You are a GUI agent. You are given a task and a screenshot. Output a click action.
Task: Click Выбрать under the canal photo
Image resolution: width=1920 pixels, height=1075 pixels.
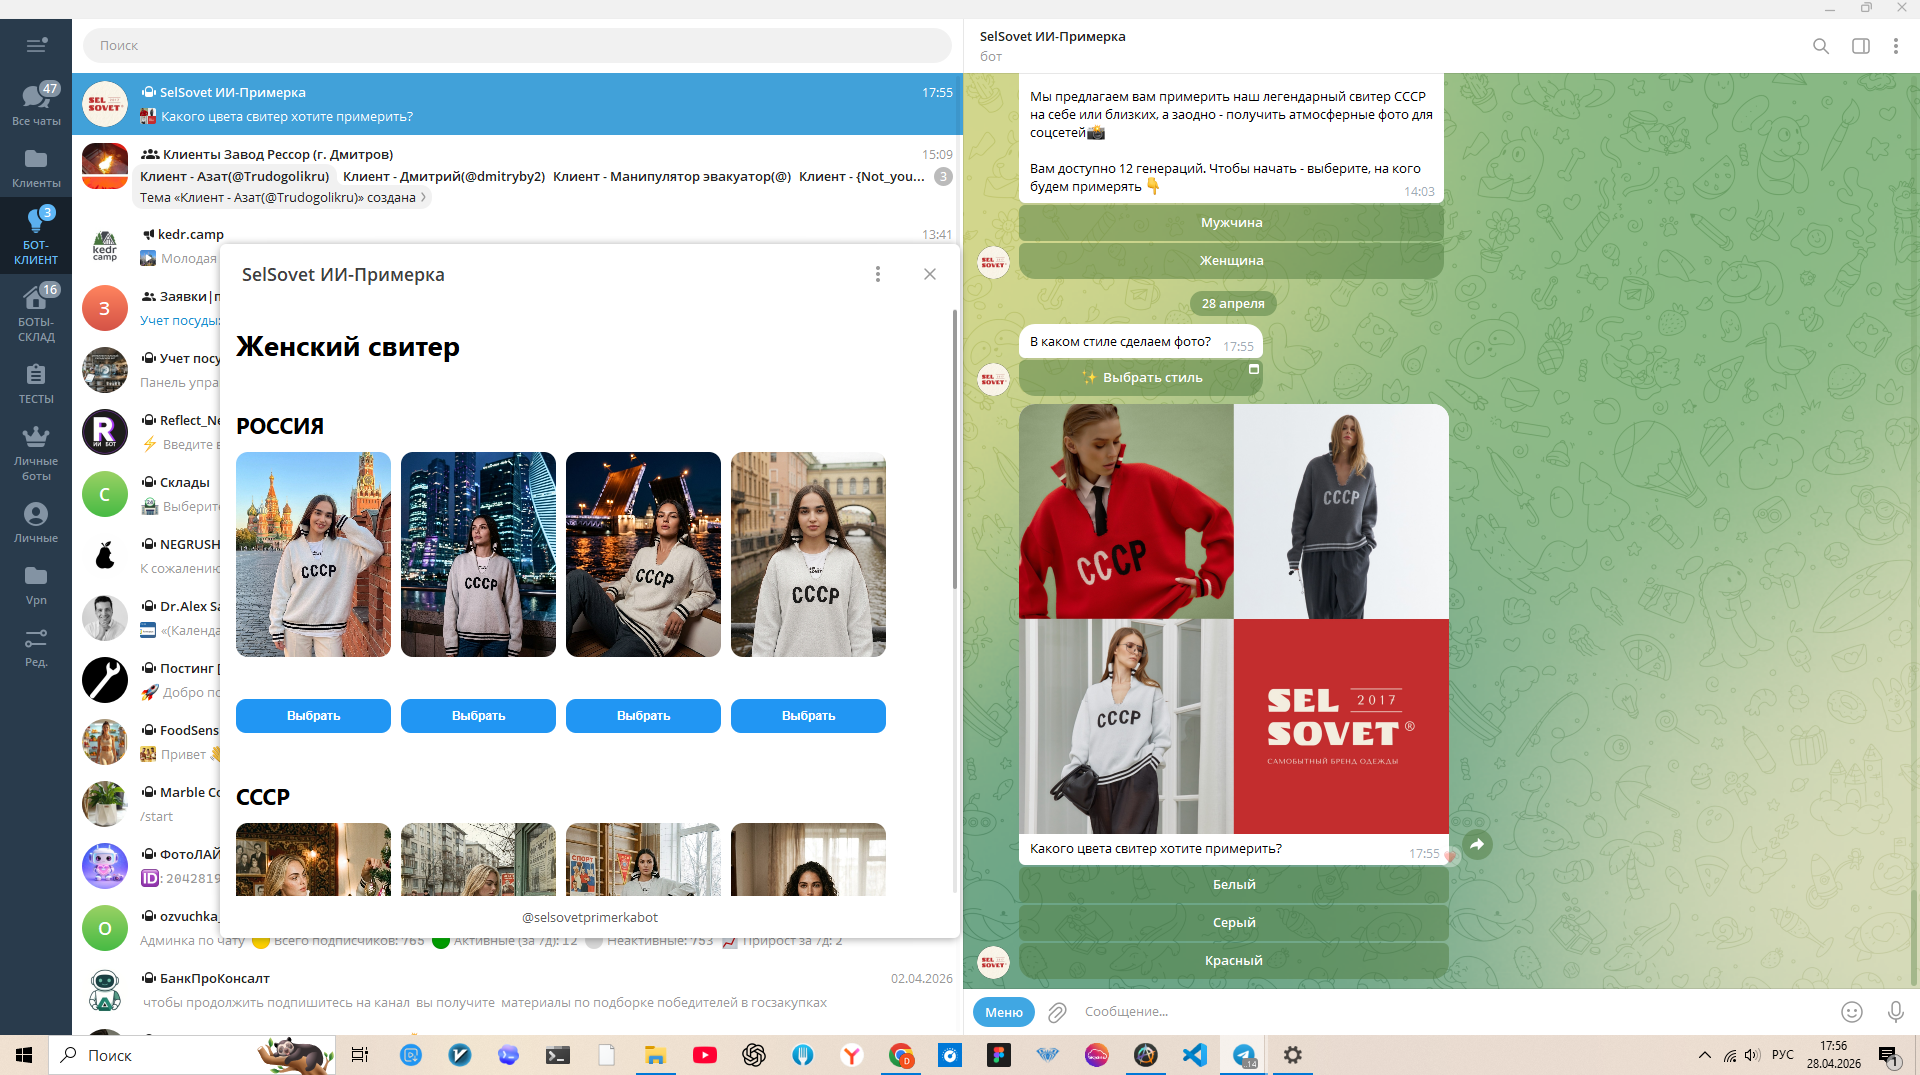click(x=808, y=716)
